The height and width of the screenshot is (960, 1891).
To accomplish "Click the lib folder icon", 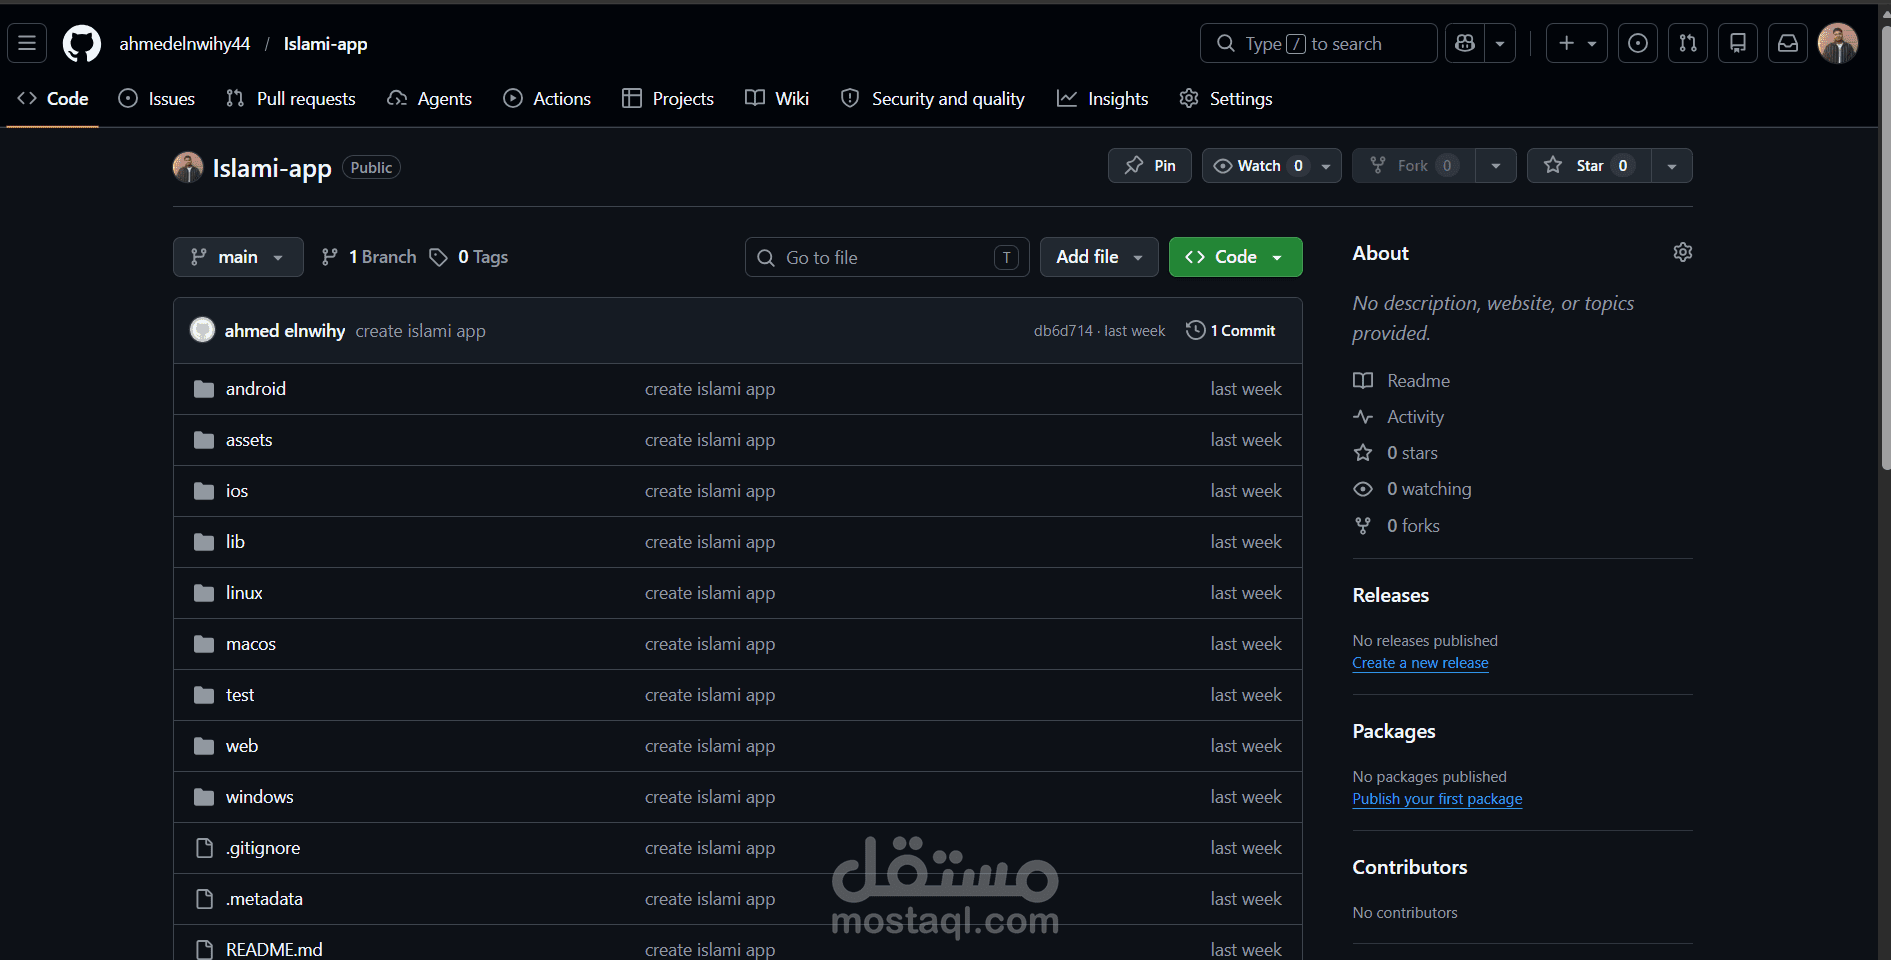I will pyautogui.click(x=204, y=542).
